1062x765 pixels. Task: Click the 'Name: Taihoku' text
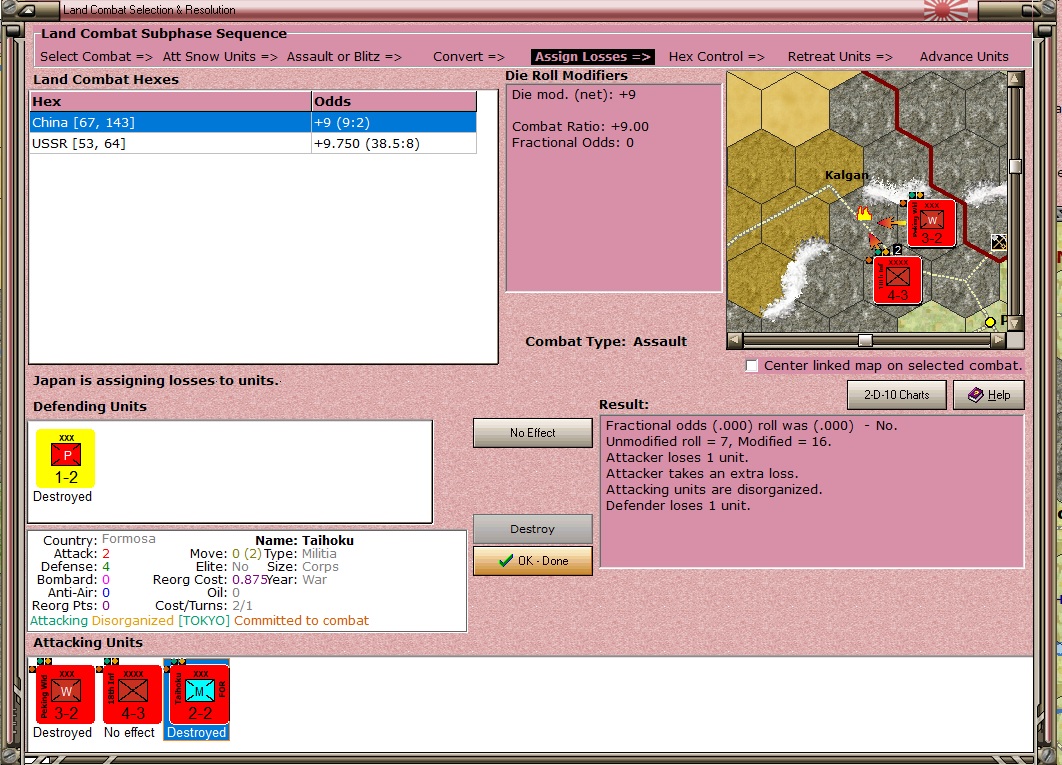304,541
